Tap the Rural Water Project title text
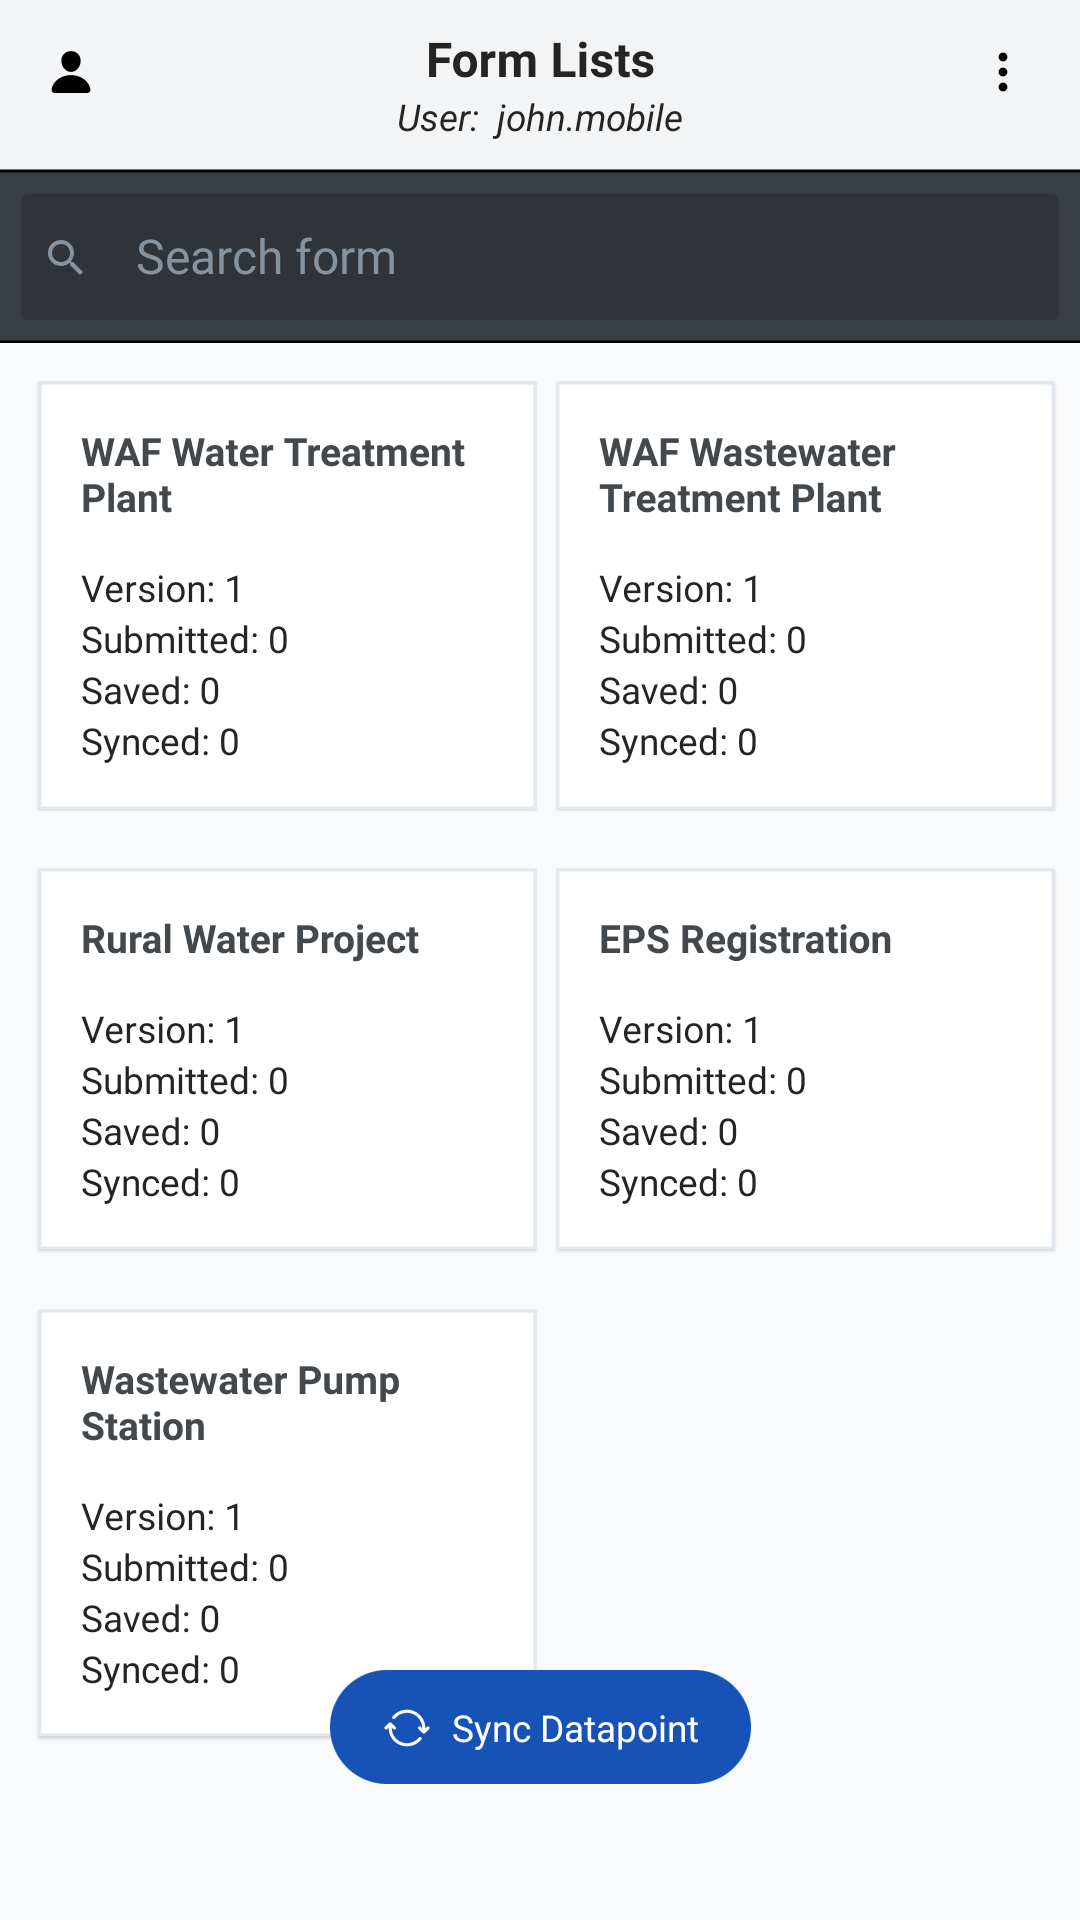1080x1920 pixels. pos(250,940)
